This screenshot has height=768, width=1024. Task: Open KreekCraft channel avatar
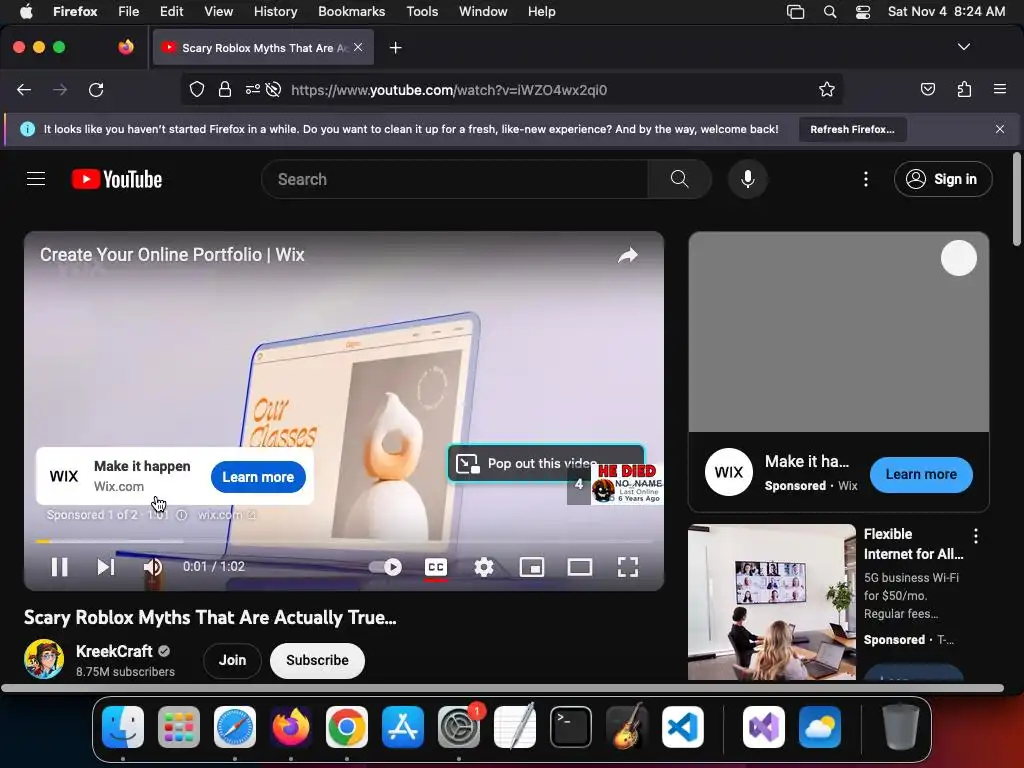[44, 659]
